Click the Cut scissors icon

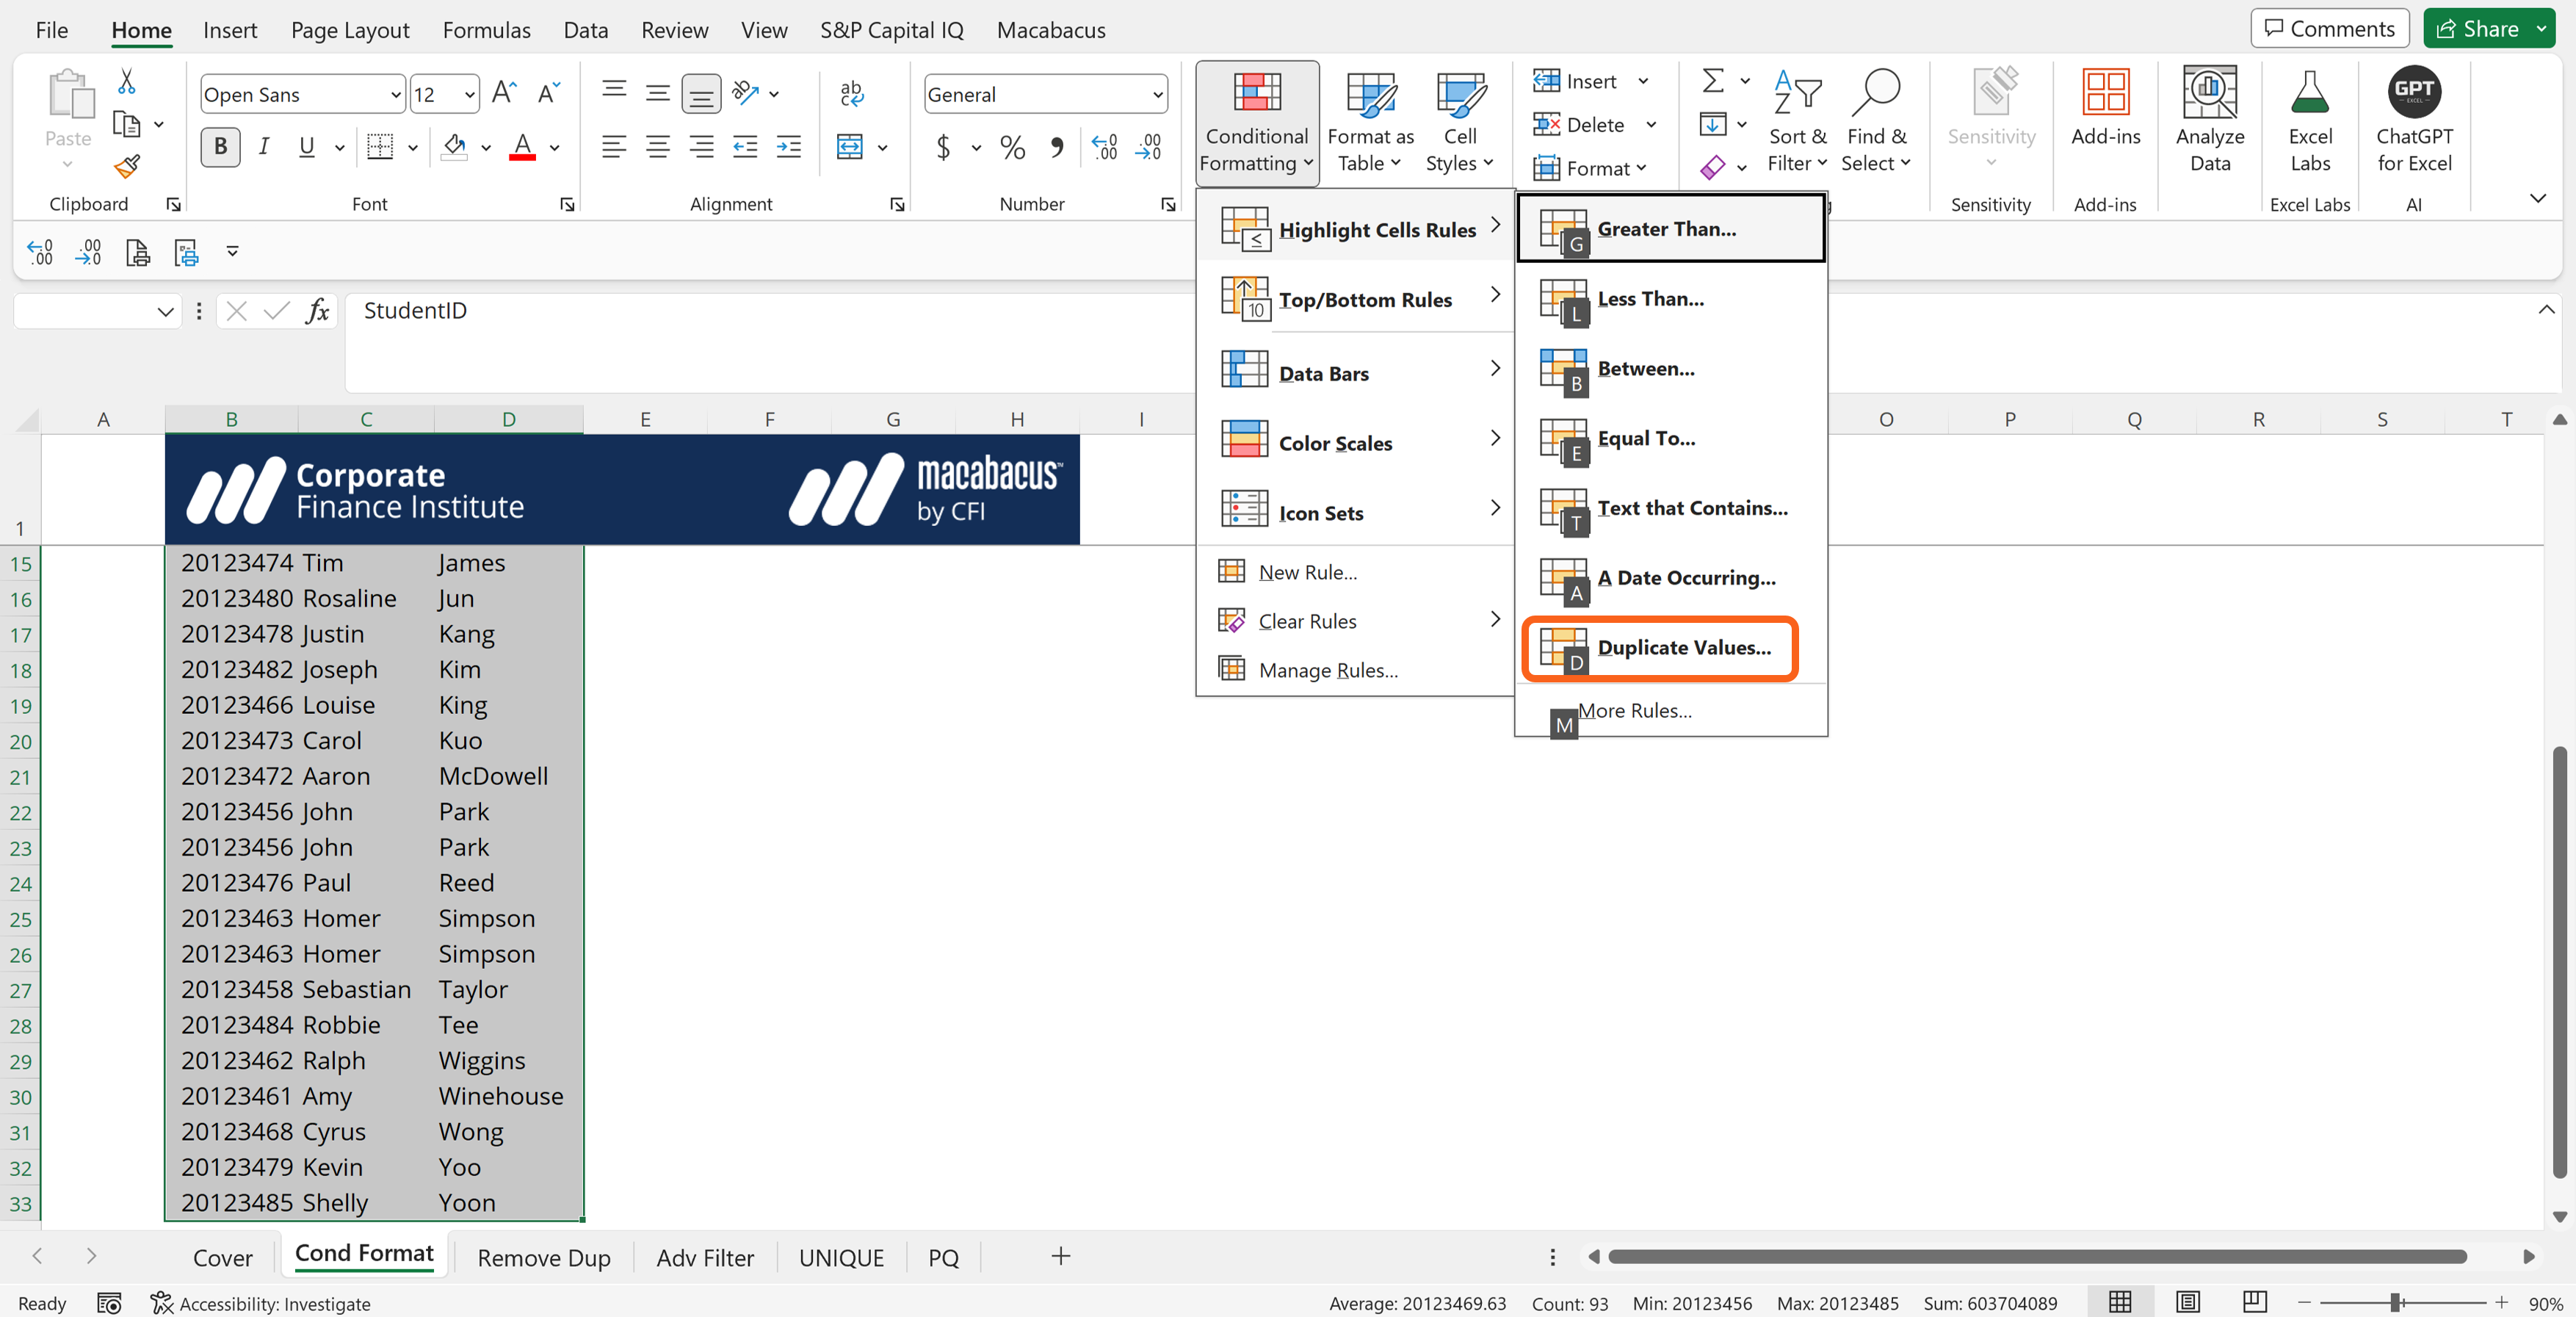[x=127, y=81]
